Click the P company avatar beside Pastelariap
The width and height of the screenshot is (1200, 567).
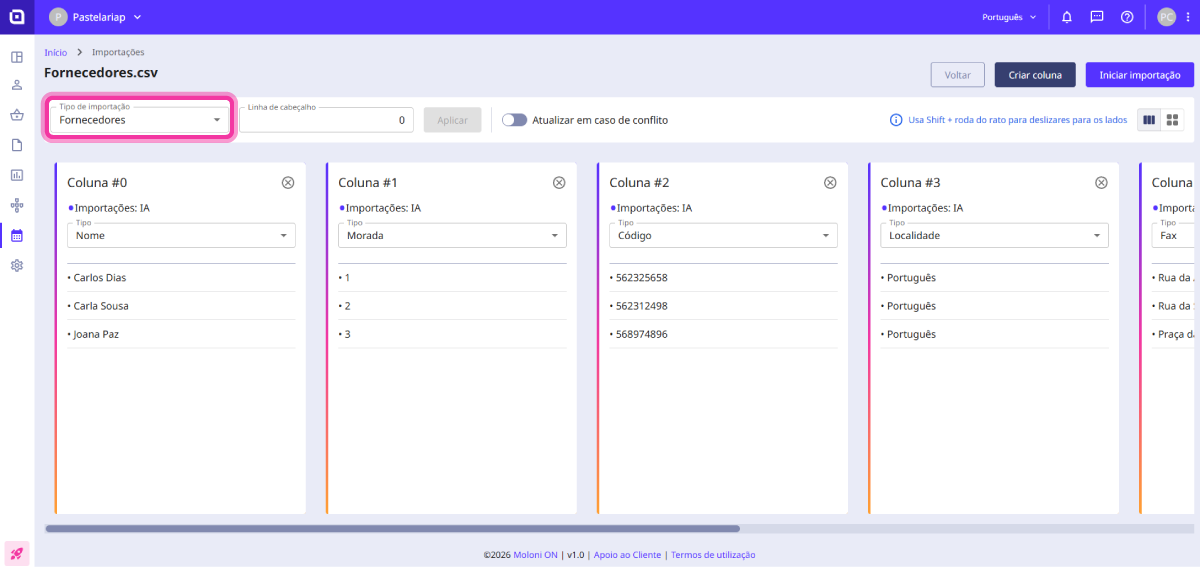58,17
